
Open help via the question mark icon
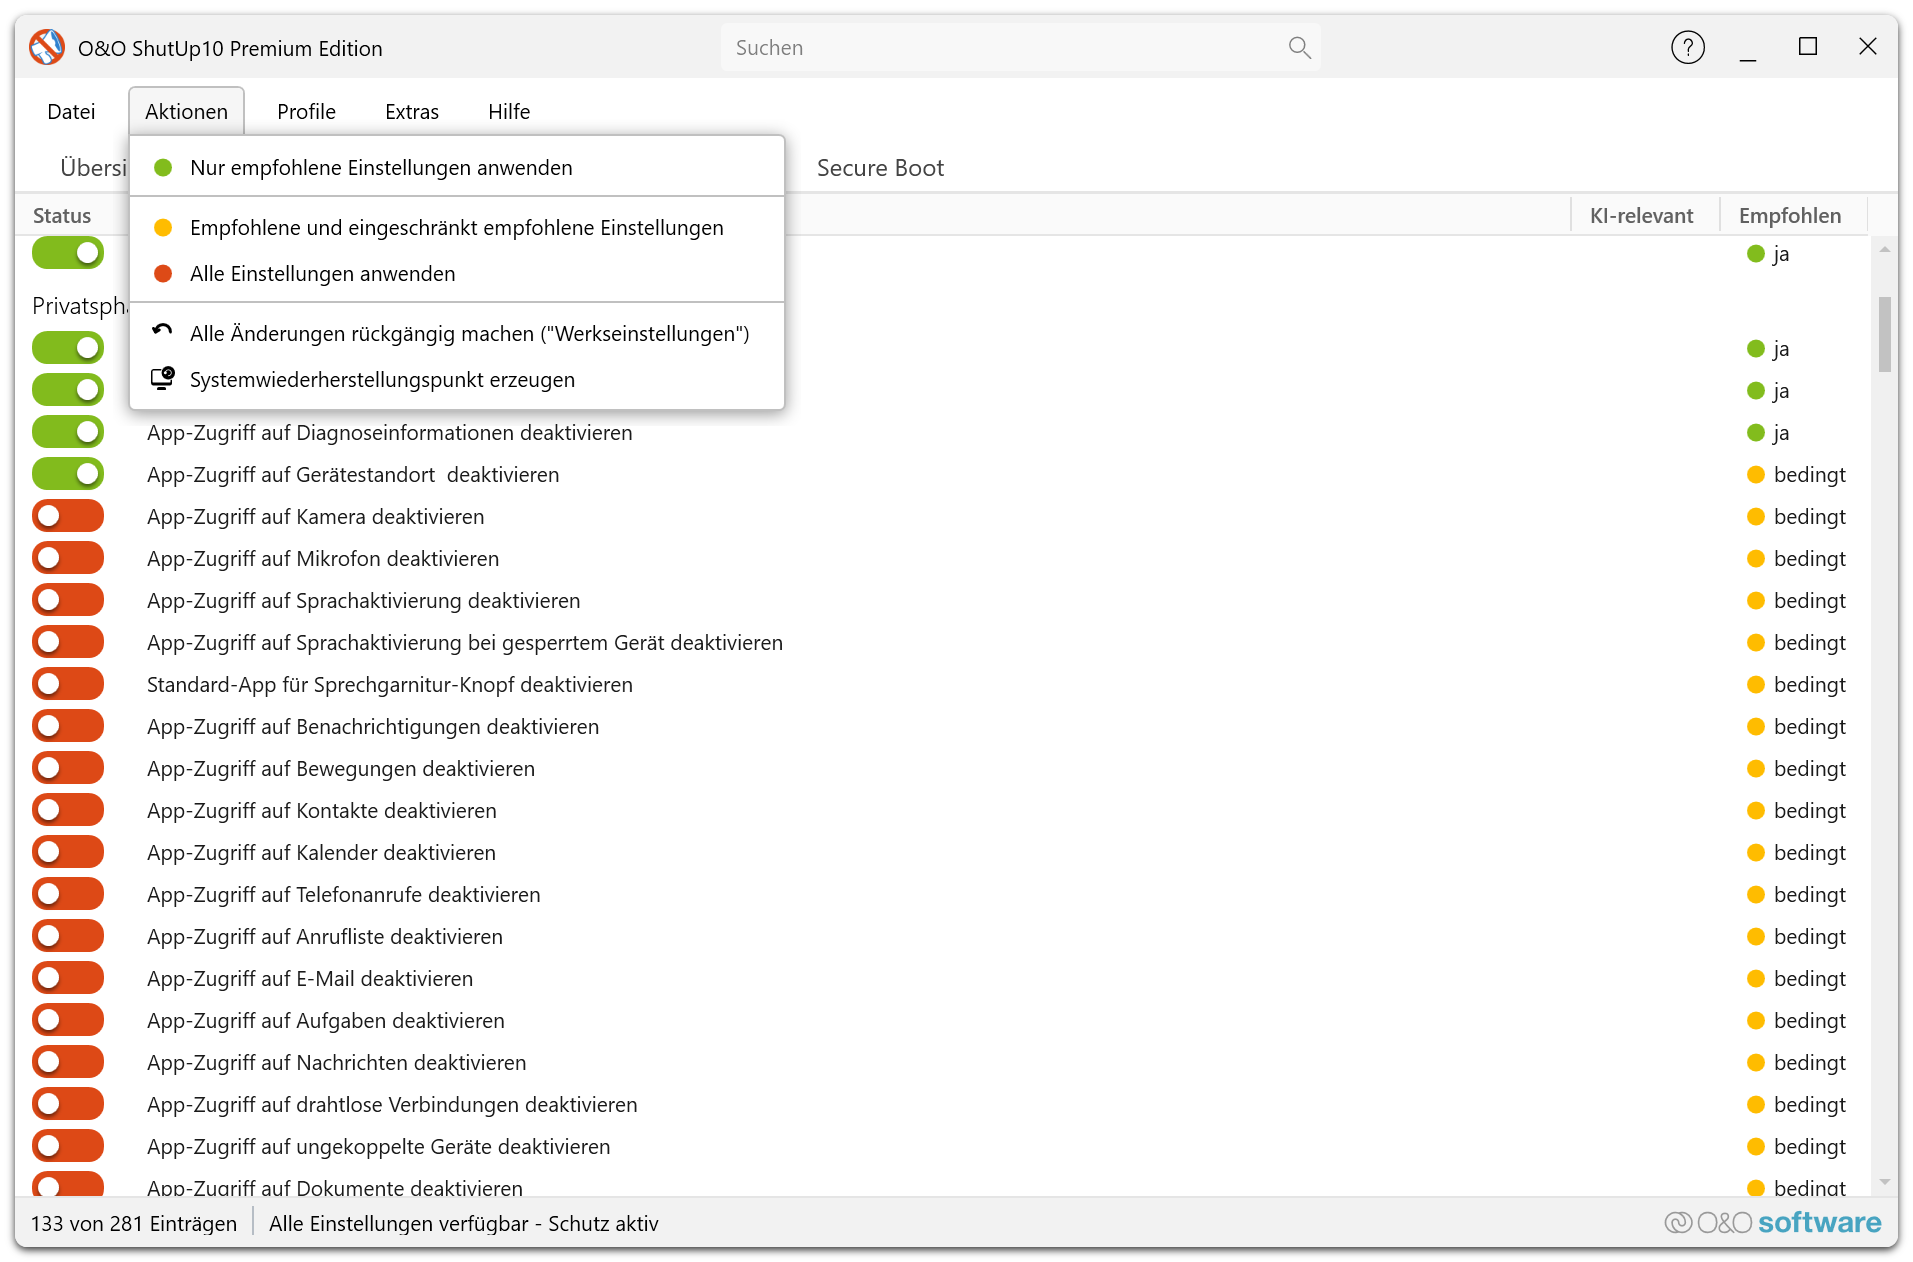coord(1687,47)
